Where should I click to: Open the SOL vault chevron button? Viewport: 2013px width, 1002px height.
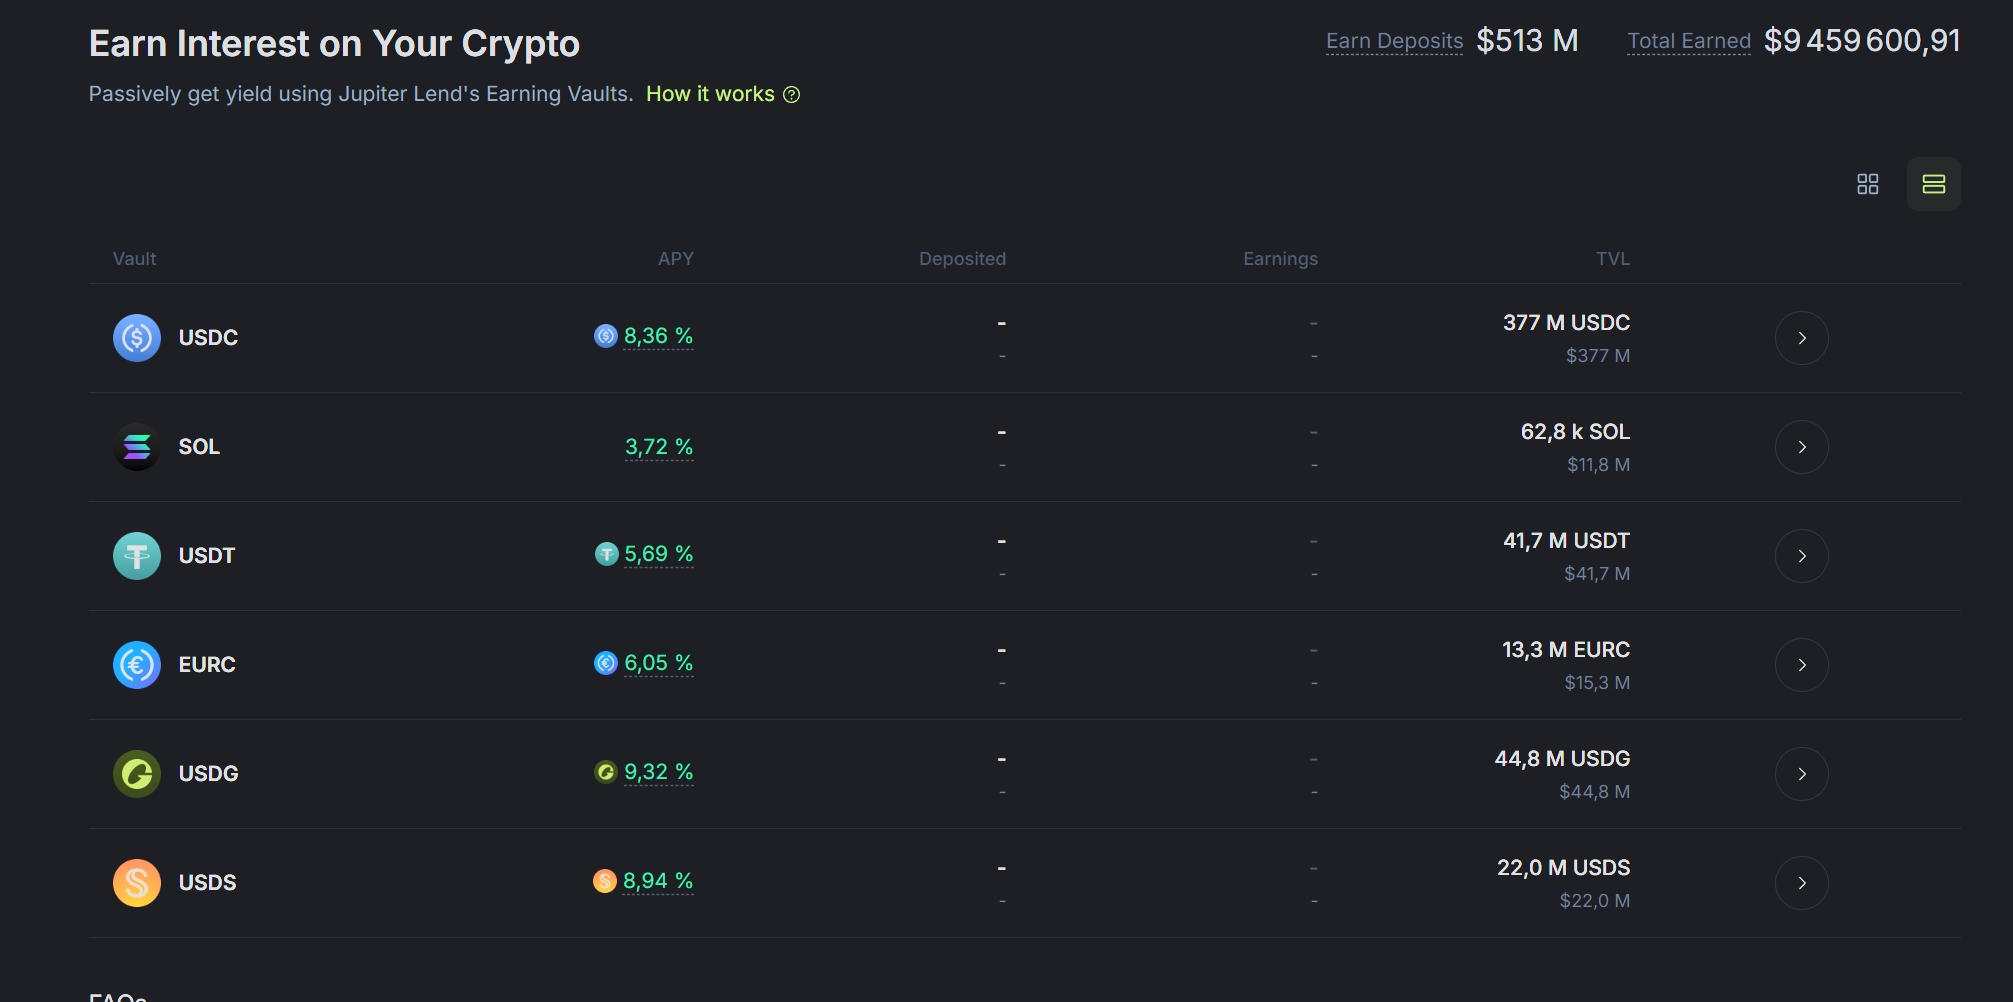pyautogui.click(x=1801, y=447)
